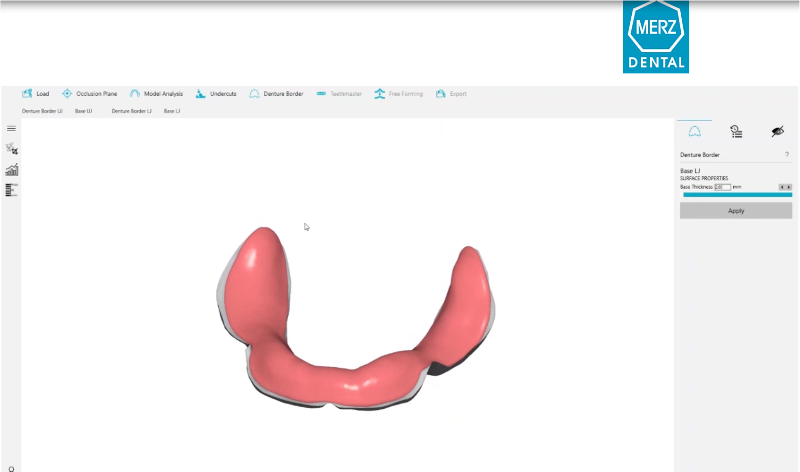Open the Teethmaster step
This screenshot has height=472, width=800.
(321, 94)
